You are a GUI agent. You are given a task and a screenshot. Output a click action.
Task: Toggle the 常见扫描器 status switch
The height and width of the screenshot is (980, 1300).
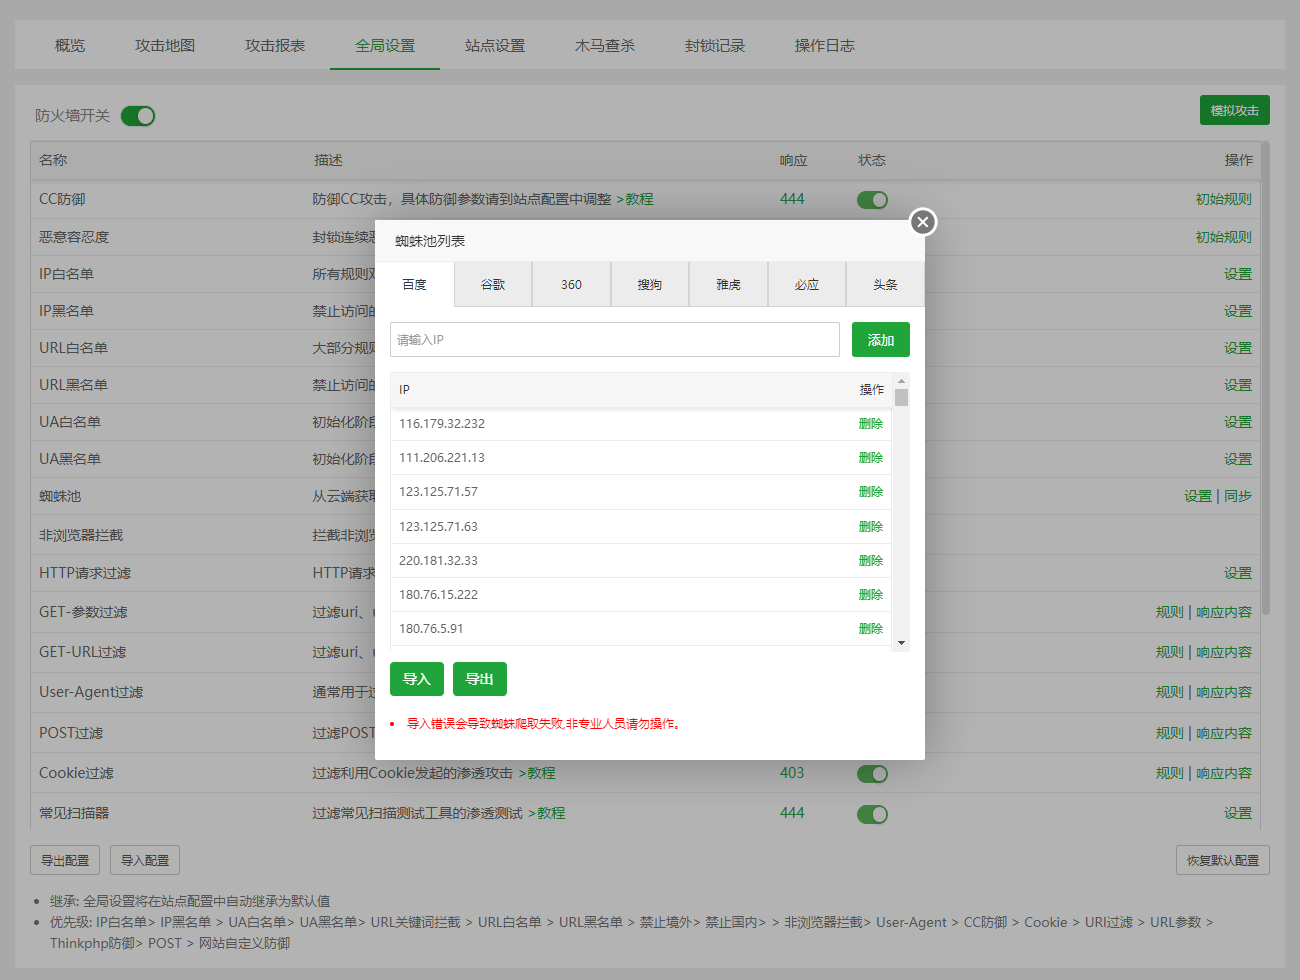click(872, 814)
